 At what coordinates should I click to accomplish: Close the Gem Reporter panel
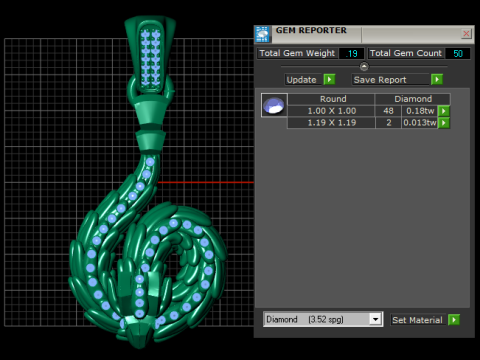coord(466,33)
